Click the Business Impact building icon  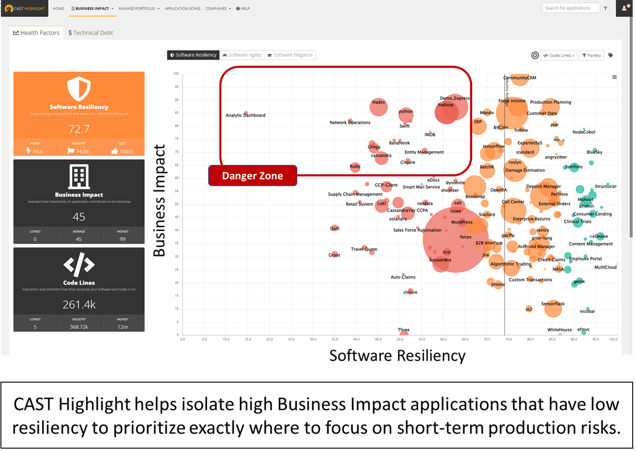(x=78, y=176)
